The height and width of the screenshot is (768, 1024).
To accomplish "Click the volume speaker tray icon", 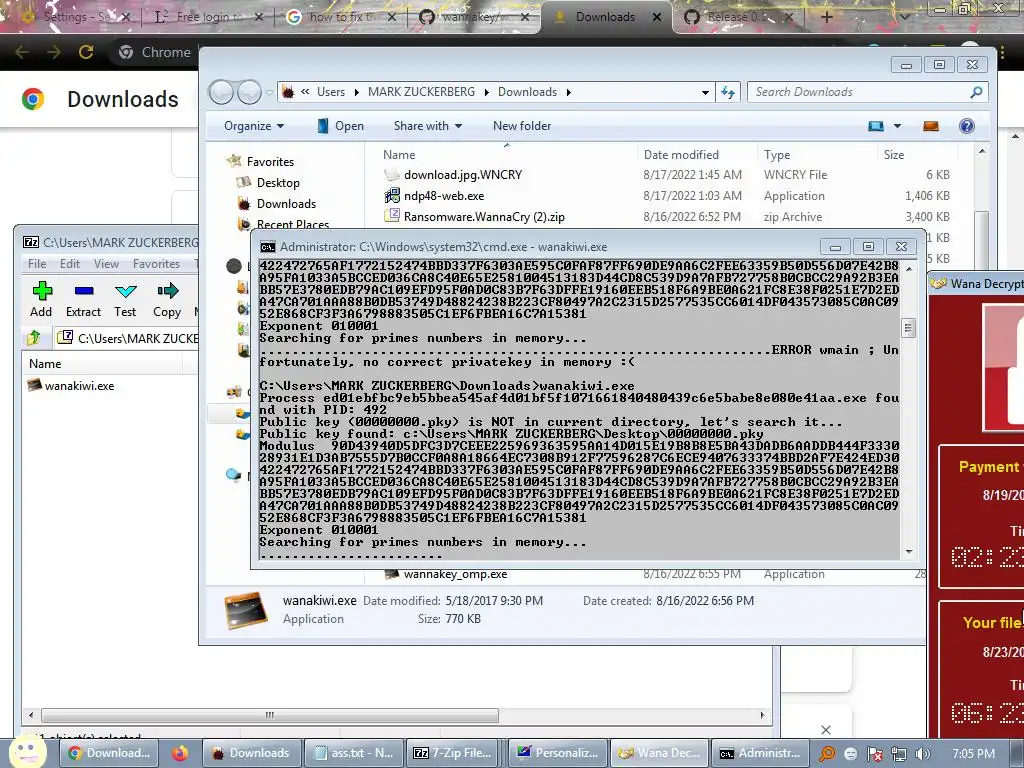I will (x=922, y=754).
